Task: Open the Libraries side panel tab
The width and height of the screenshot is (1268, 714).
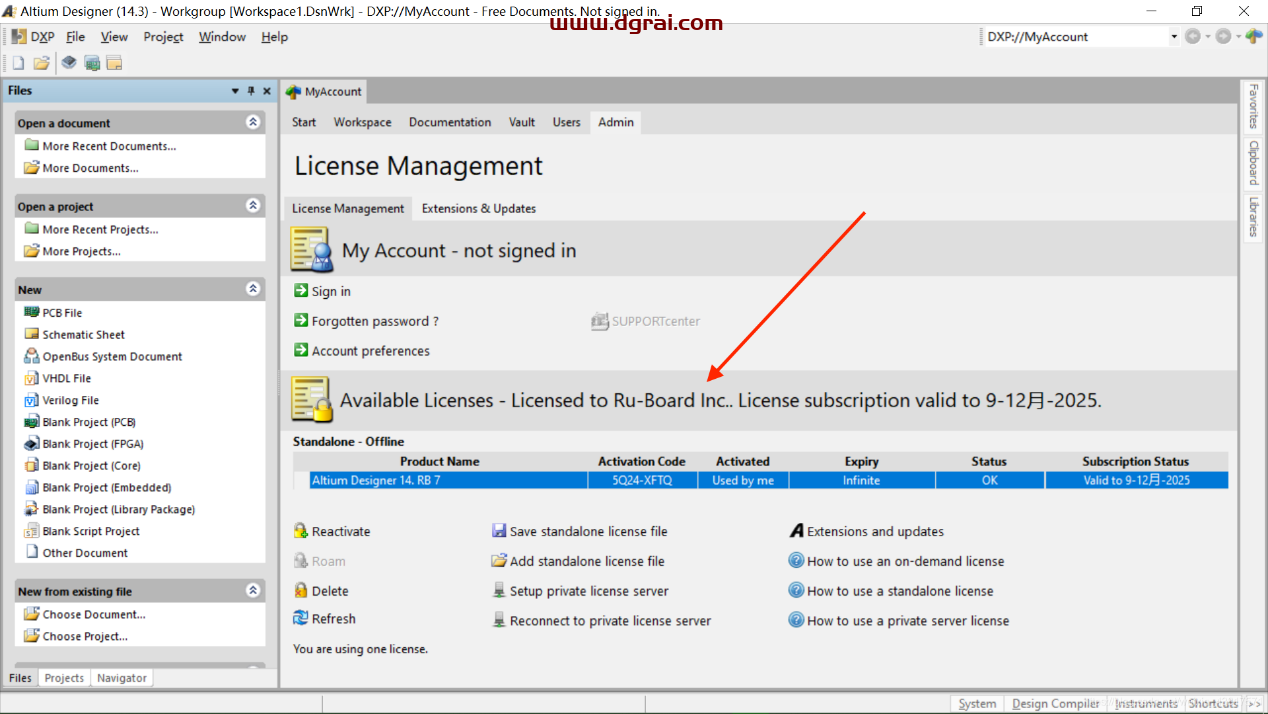Action: point(1252,217)
